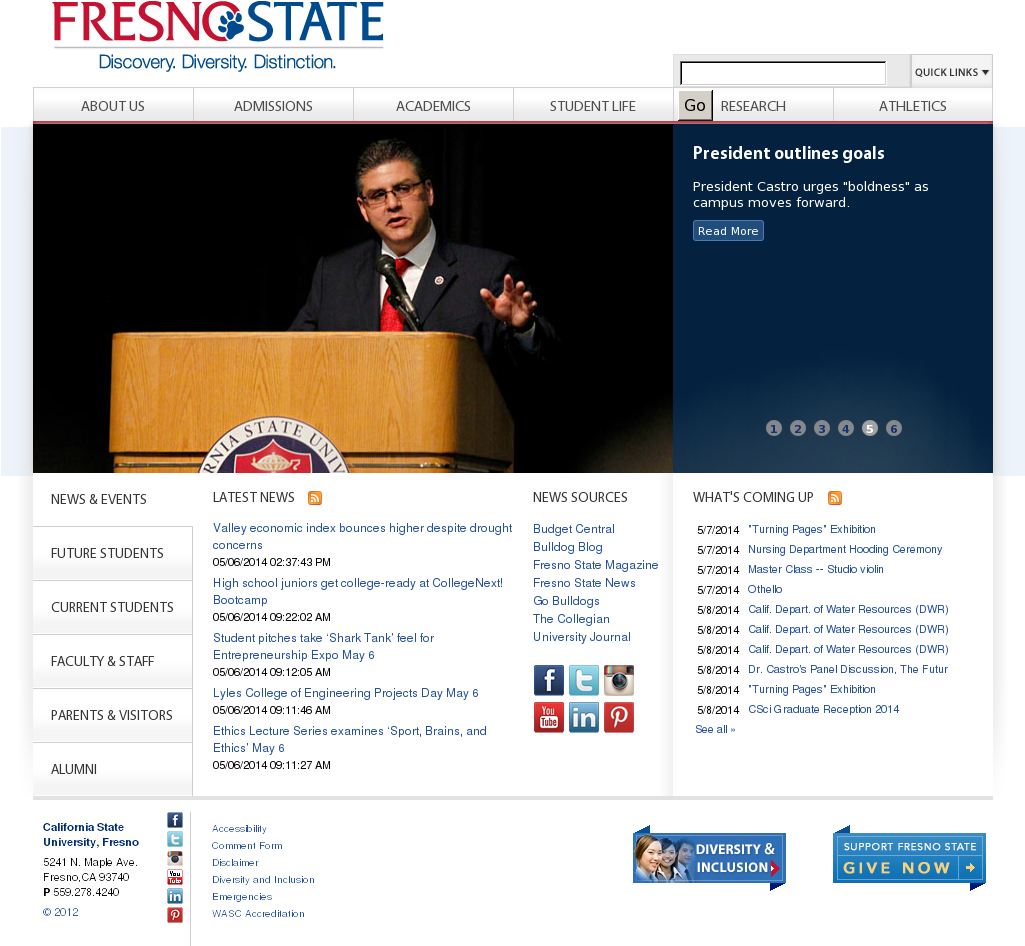The width and height of the screenshot is (1025, 946).
Task: Show slide 5 in the carousel
Action: 869,428
